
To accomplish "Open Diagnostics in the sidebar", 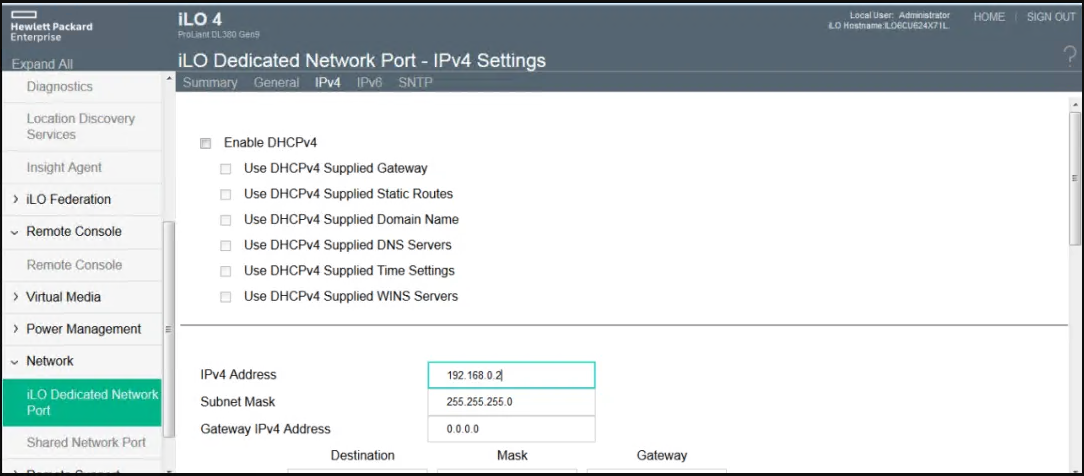I will (59, 87).
